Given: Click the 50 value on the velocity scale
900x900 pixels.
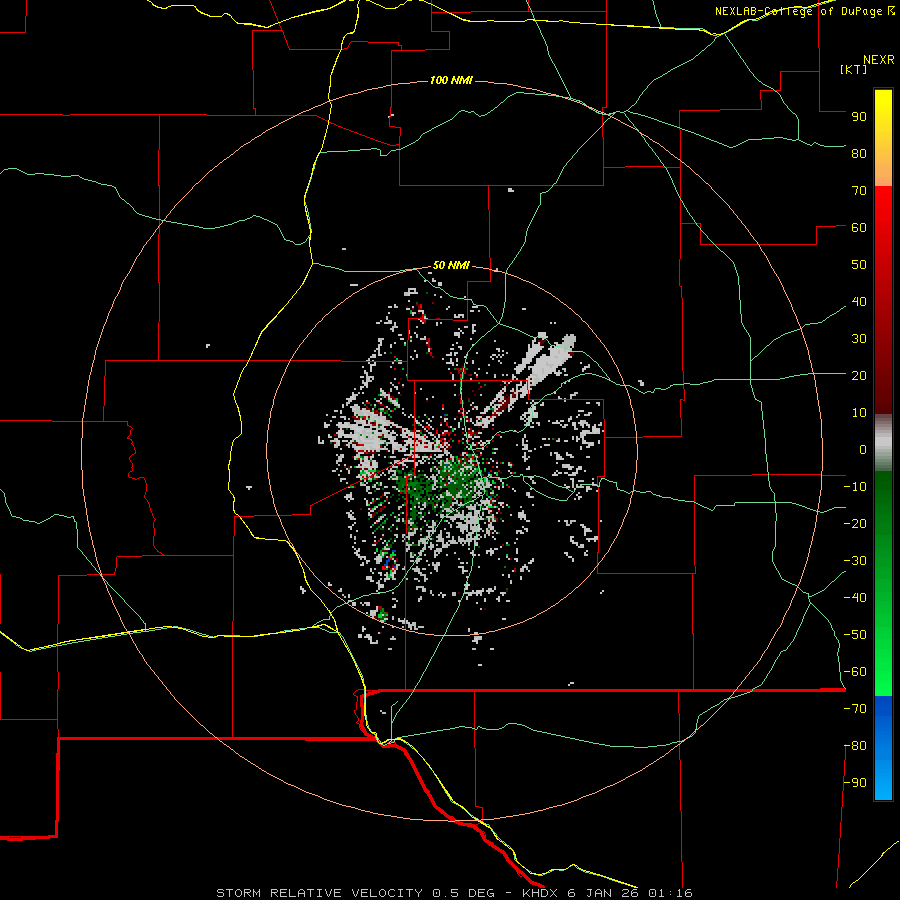Looking at the screenshot, I should pyautogui.click(x=859, y=265).
